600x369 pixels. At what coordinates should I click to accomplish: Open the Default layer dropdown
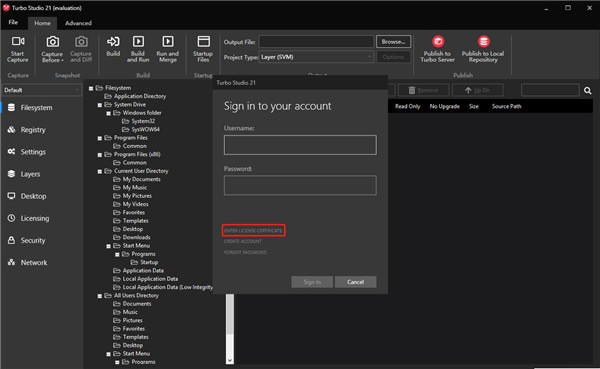pos(41,90)
